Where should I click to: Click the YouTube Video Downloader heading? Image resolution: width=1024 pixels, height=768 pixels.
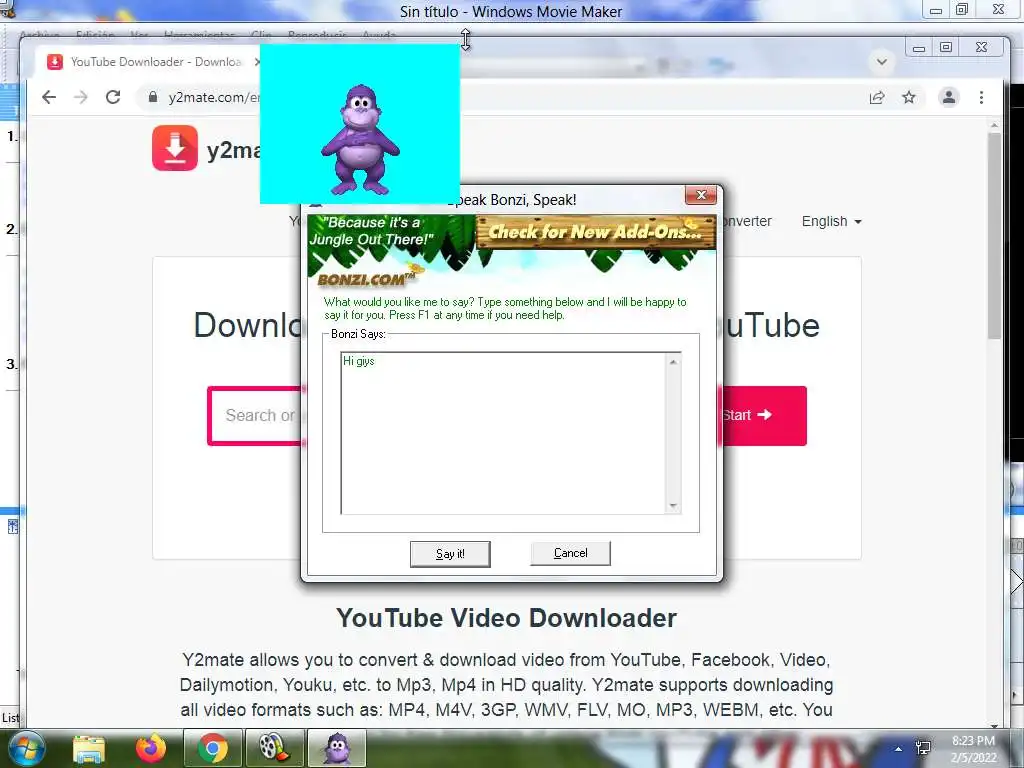(x=506, y=618)
